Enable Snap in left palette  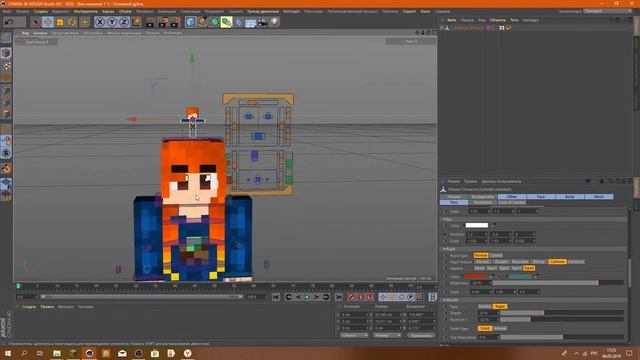pos(6,153)
